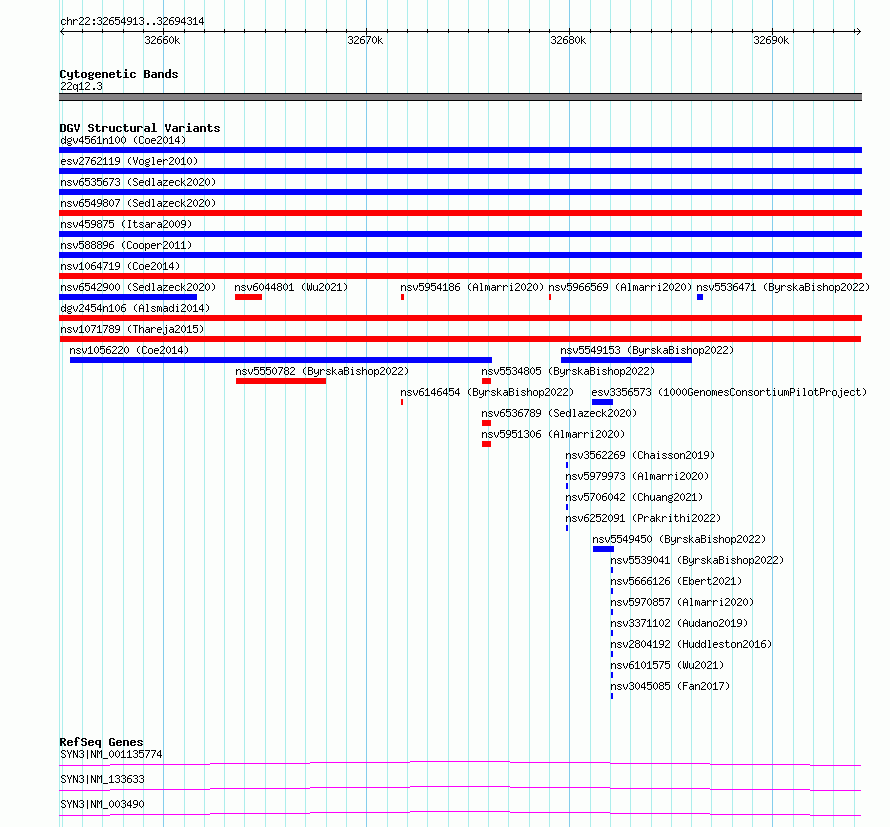The image size is (890, 827).
Task: Select the nsv5549153 (ByrskaBishop2022) blue bar
Action: coord(626,360)
